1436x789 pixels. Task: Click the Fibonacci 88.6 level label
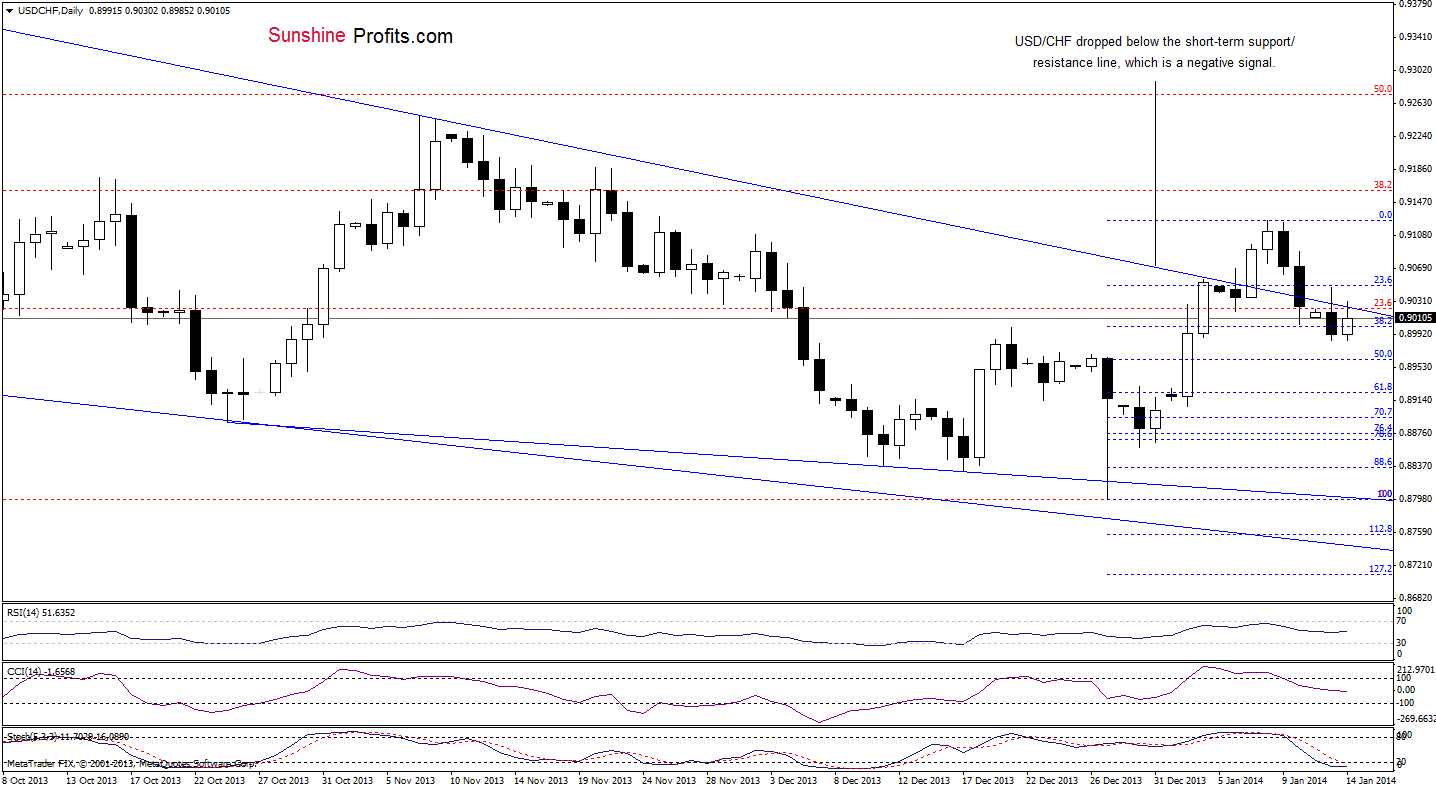(x=1383, y=462)
